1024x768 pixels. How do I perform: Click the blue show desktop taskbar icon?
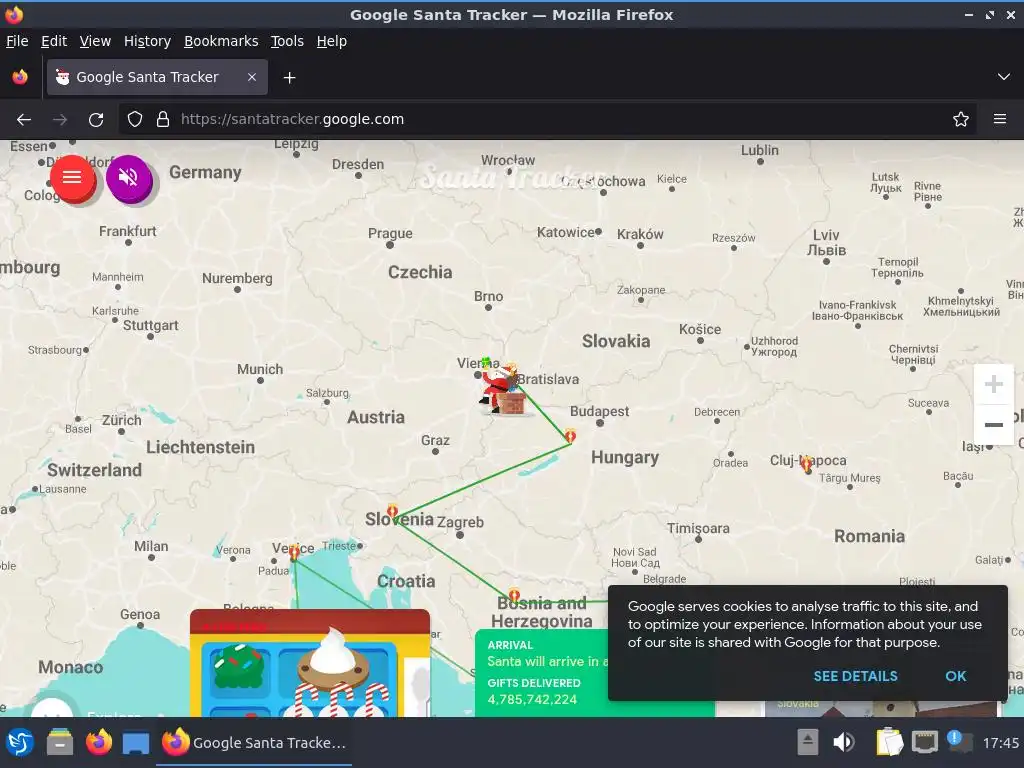[x=136, y=743]
